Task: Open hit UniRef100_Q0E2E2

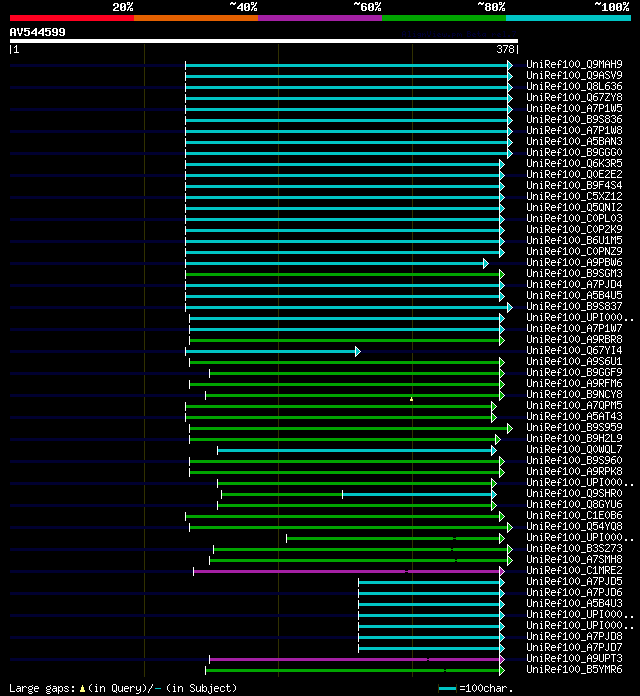Action: tap(574, 174)
